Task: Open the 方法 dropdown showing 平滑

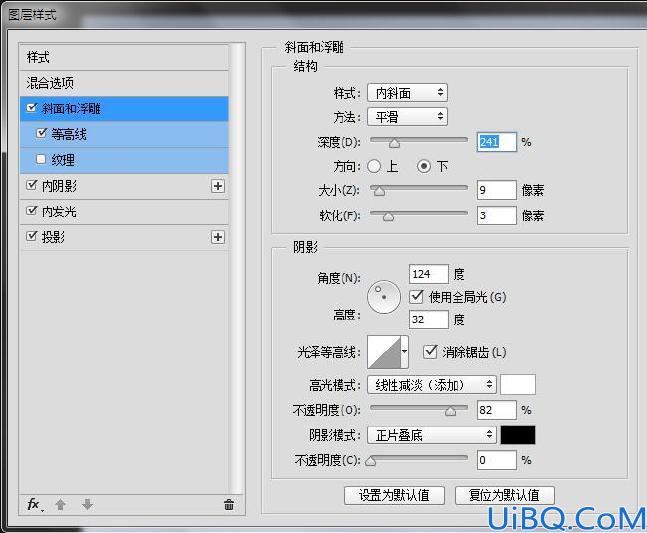Action: [x=407, y=117]
